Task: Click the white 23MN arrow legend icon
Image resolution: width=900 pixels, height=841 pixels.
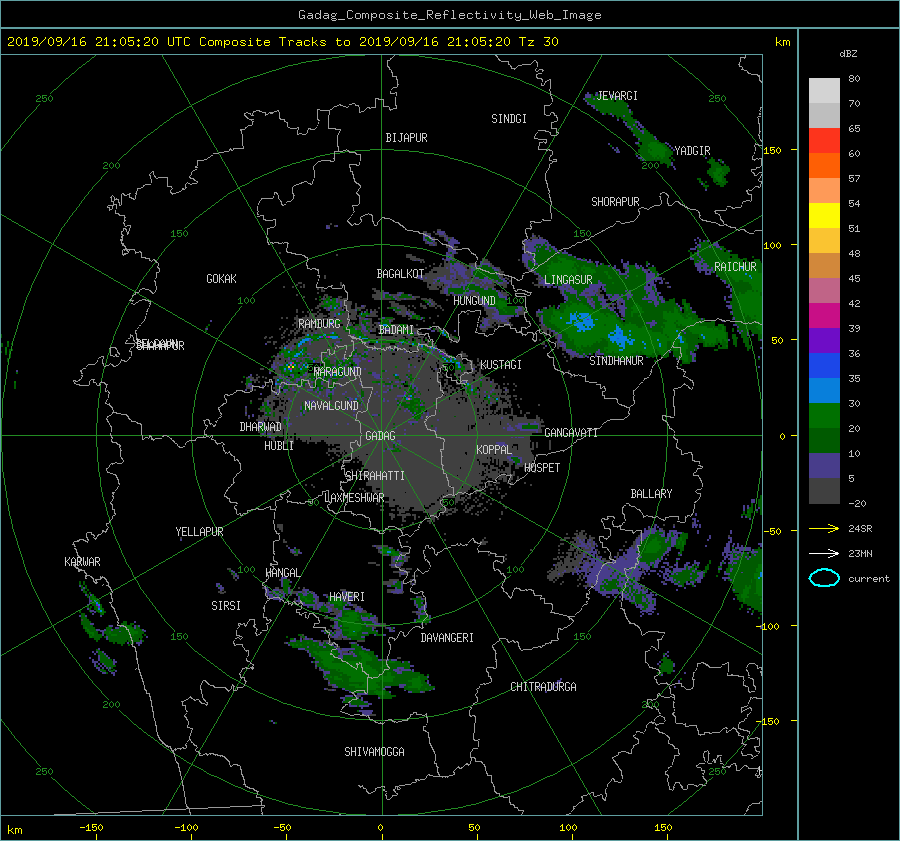Action: (x=824, y=553)
